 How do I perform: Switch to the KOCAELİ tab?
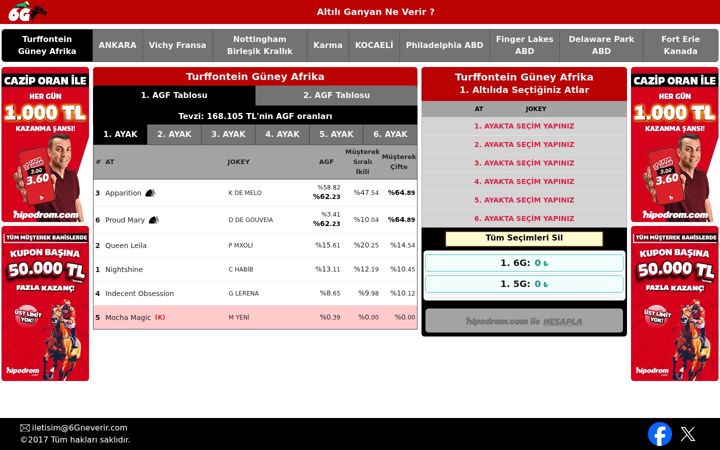[x=374, y=45]
